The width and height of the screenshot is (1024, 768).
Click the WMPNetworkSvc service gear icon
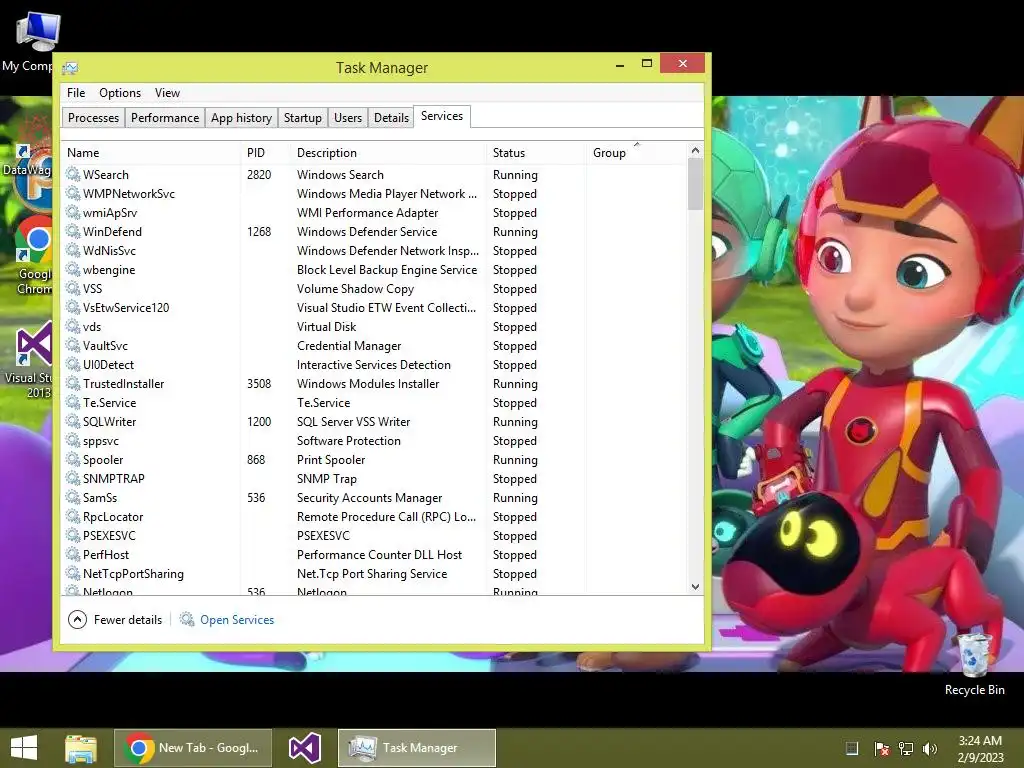coord(72,193)
